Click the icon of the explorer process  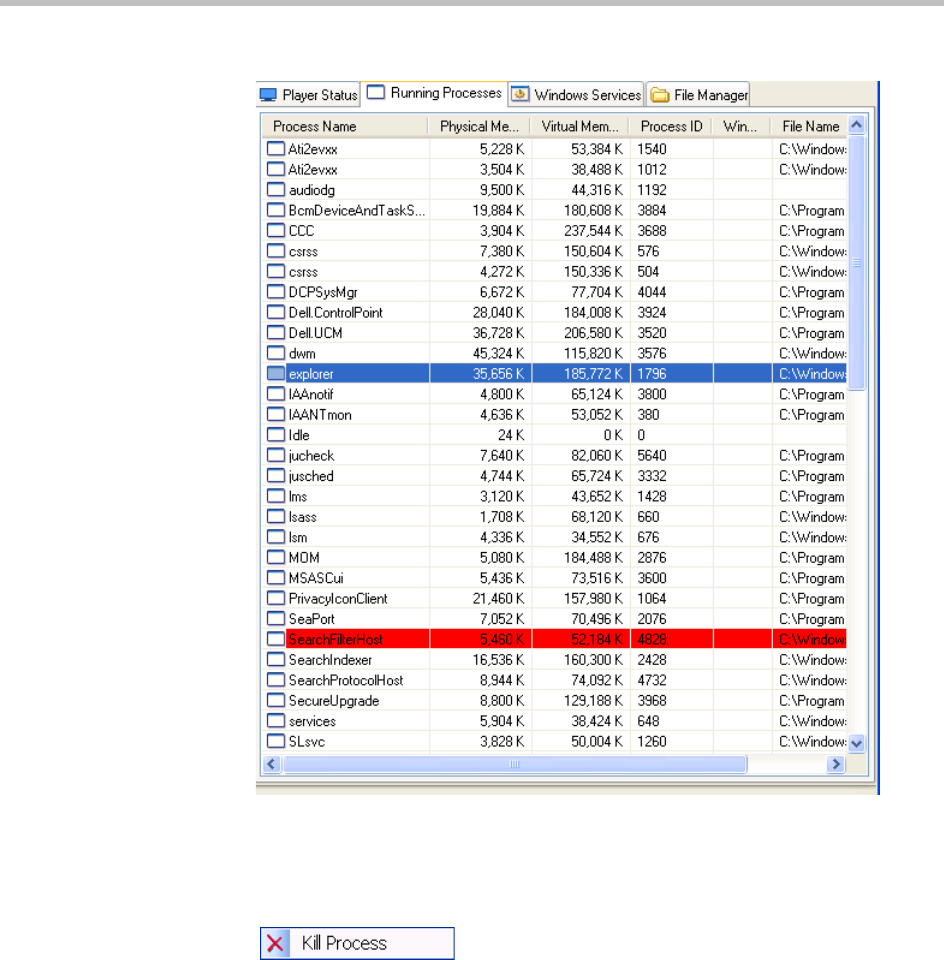tap(276, 373)
